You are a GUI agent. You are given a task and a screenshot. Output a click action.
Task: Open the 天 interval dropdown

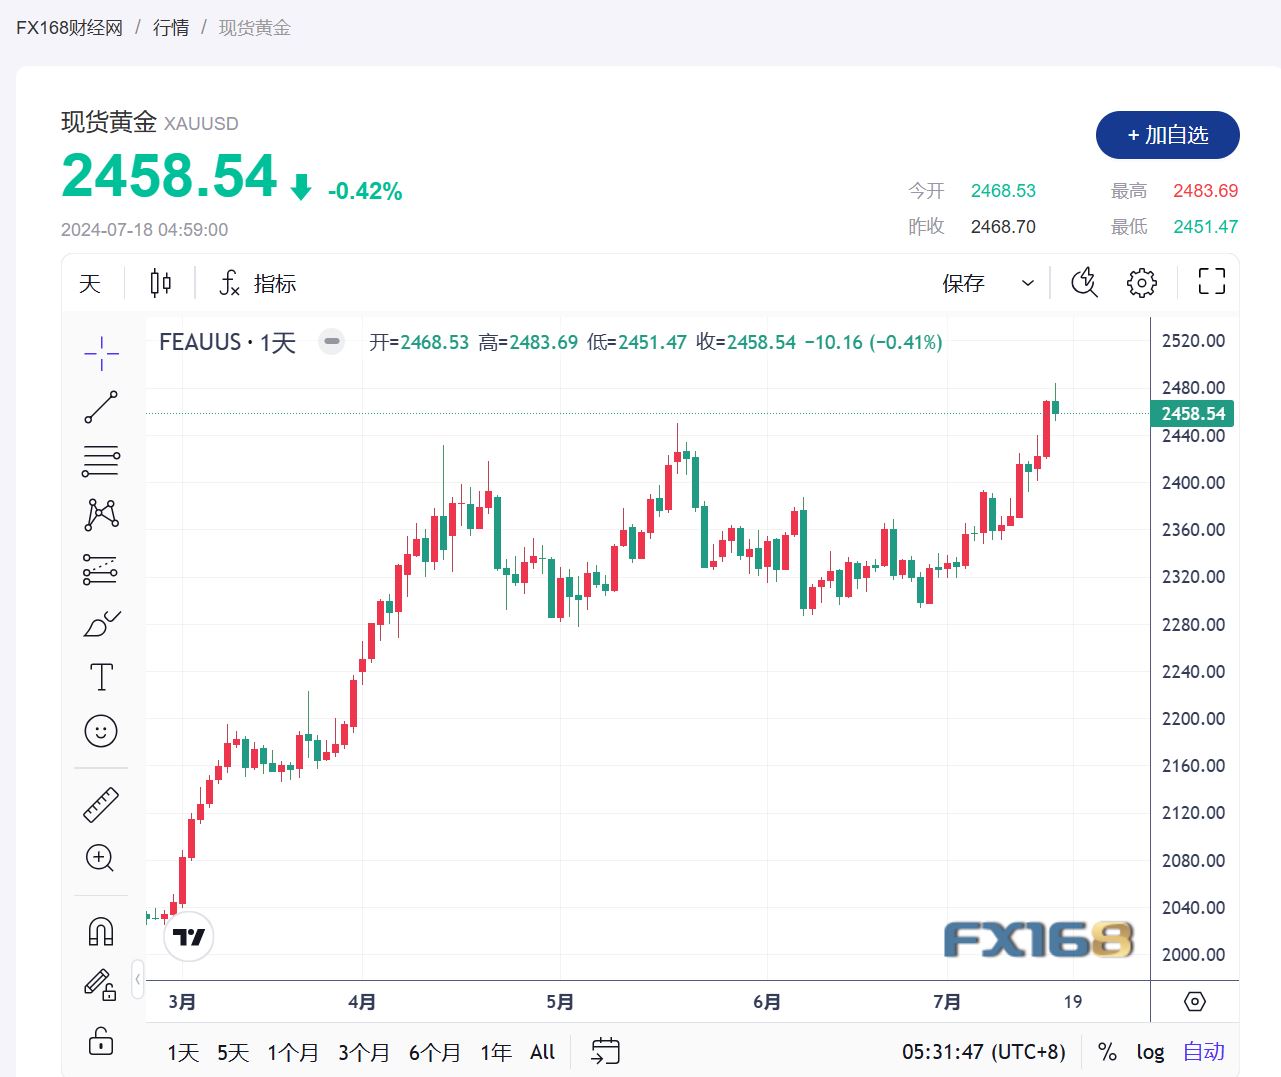[x=89, y=283]
